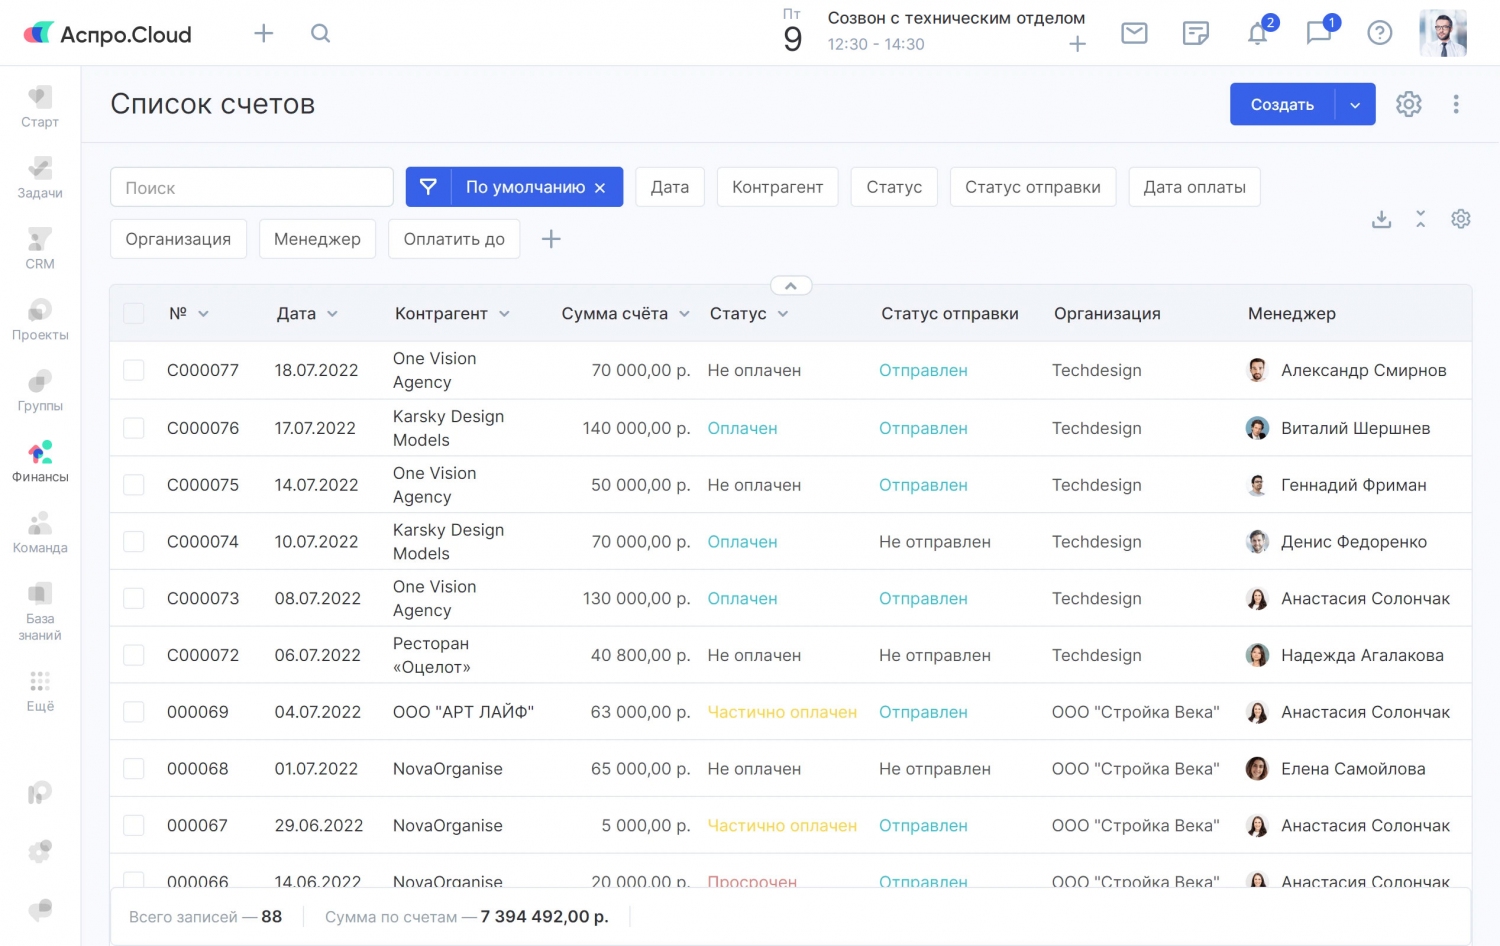Remove the По умолчанию filter

coord(600,188)
